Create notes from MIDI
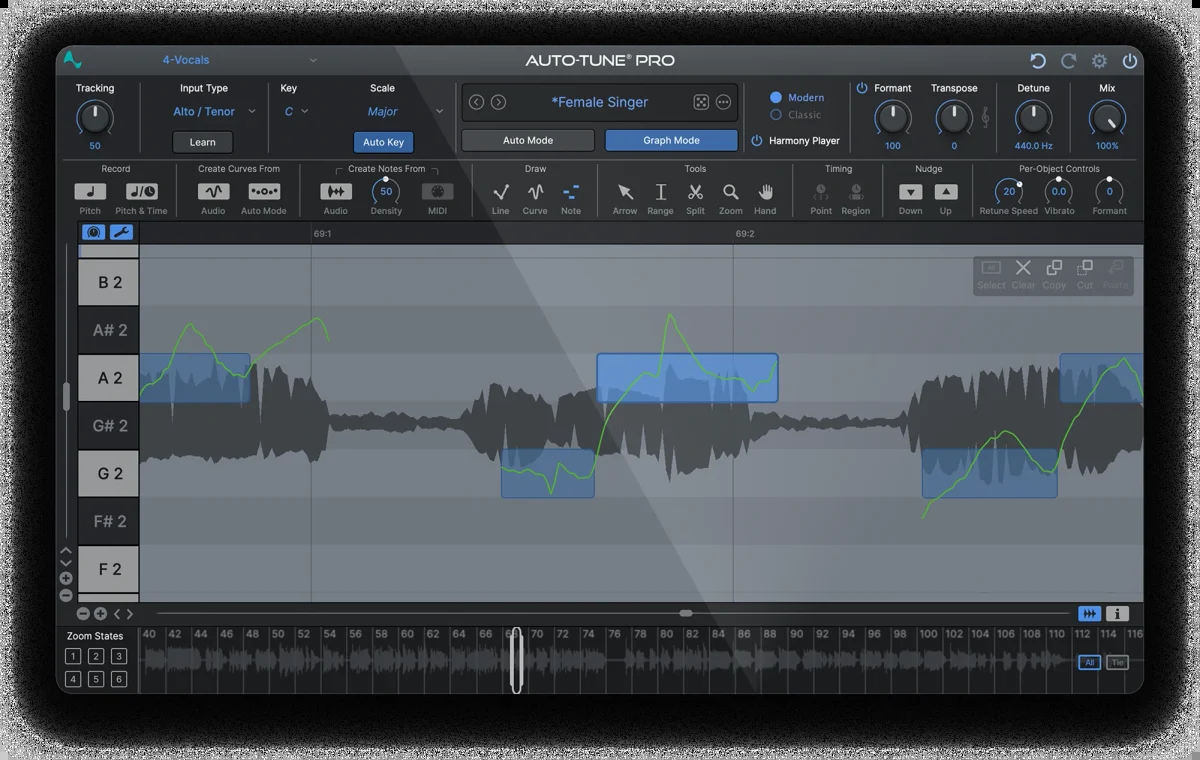This screenshot has width=1200, height=760. (437, 191)
